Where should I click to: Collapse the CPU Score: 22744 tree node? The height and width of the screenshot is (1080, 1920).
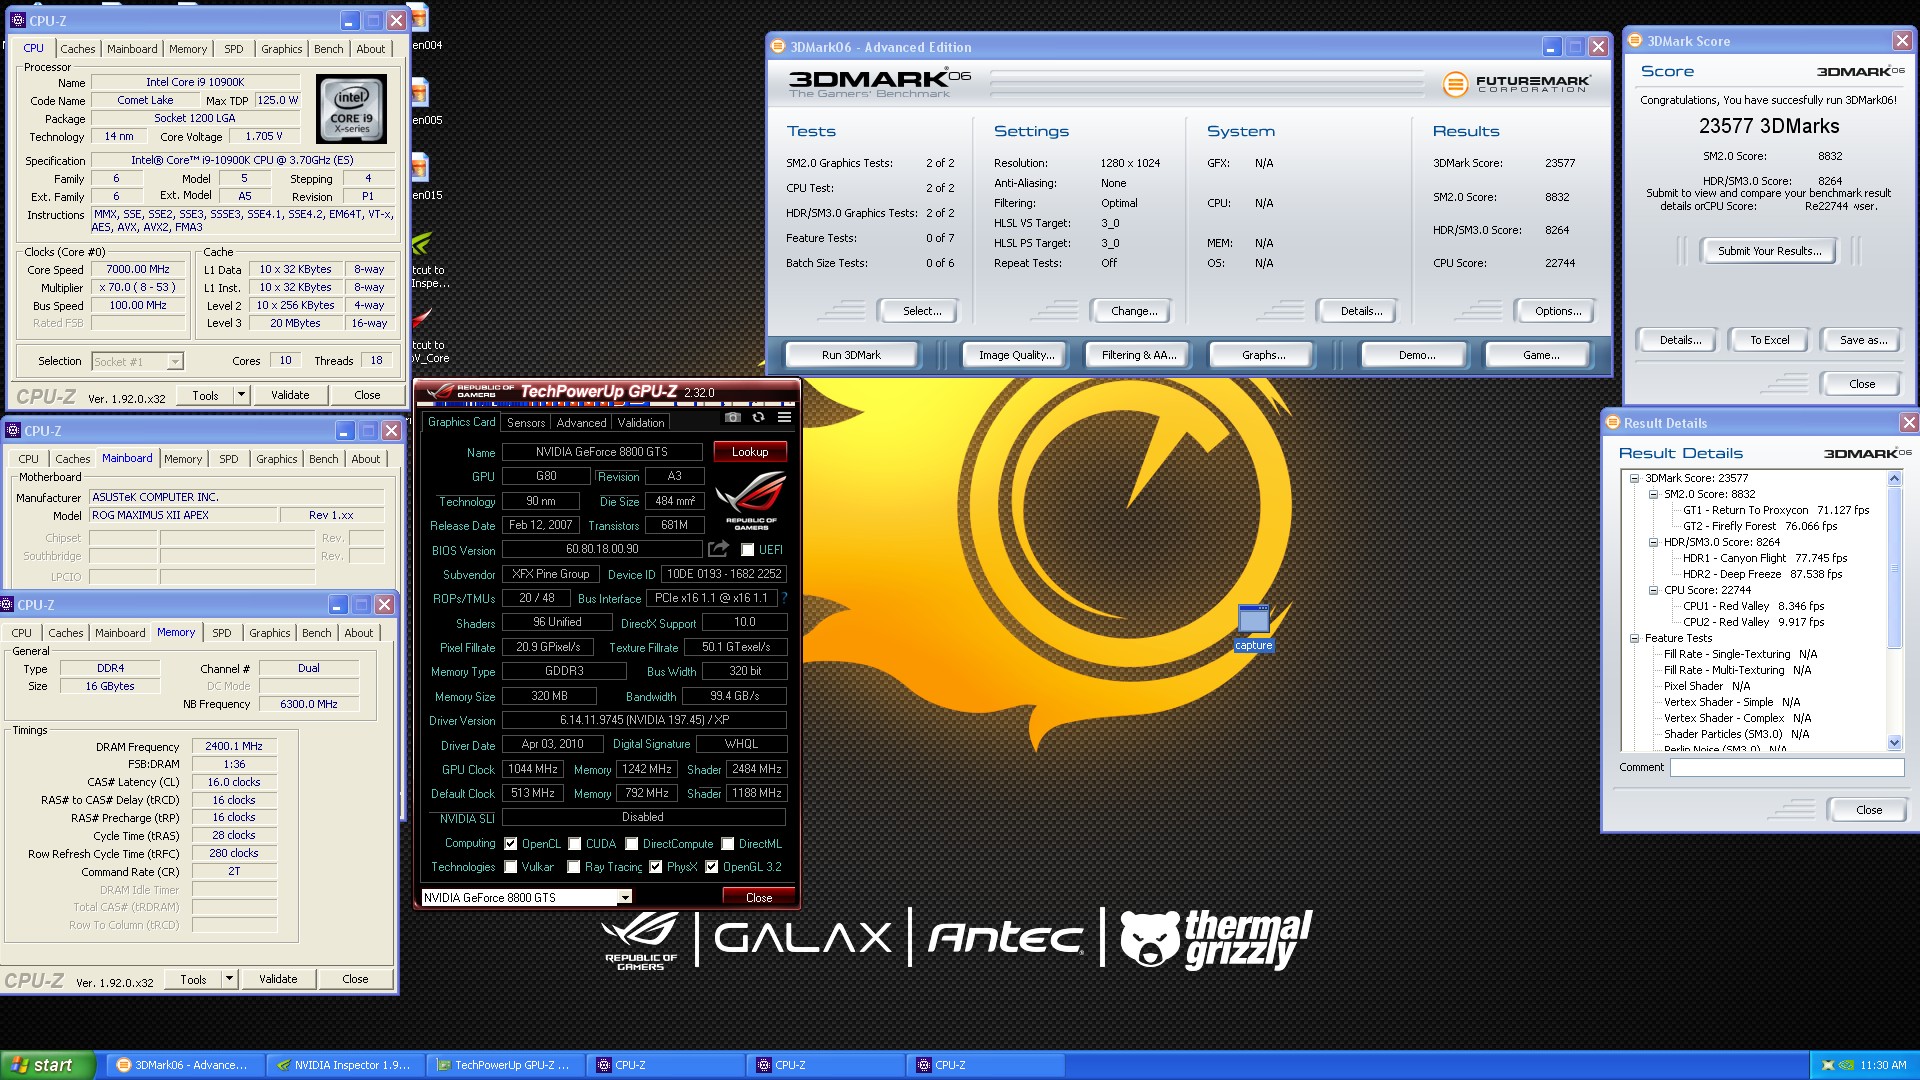click(1654, 590)
